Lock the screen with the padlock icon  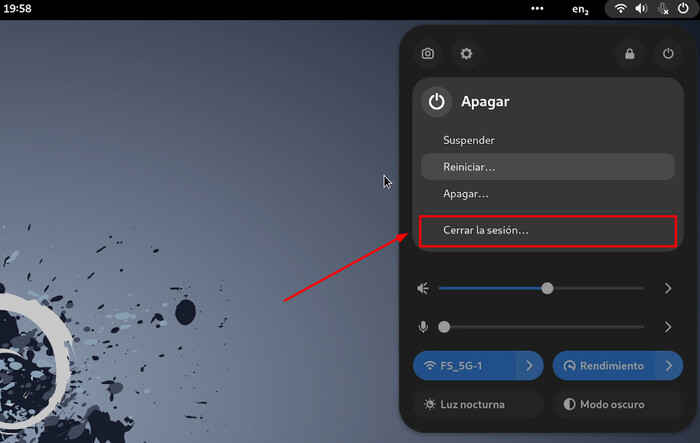click(x=629, y=54)
